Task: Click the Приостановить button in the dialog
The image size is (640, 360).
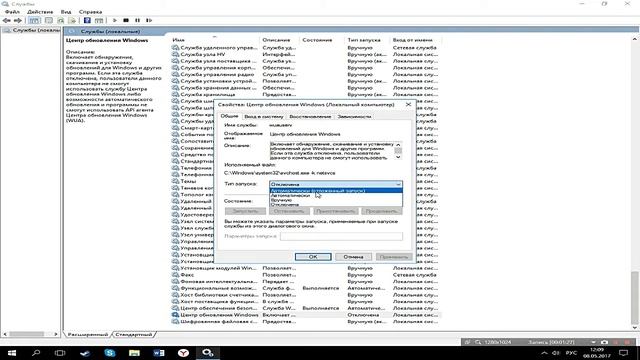Action: point(336,211)
